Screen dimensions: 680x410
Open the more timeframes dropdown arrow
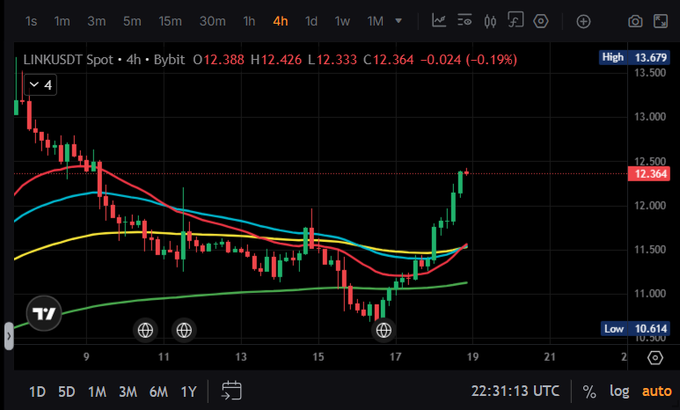(x=399, y=21)
